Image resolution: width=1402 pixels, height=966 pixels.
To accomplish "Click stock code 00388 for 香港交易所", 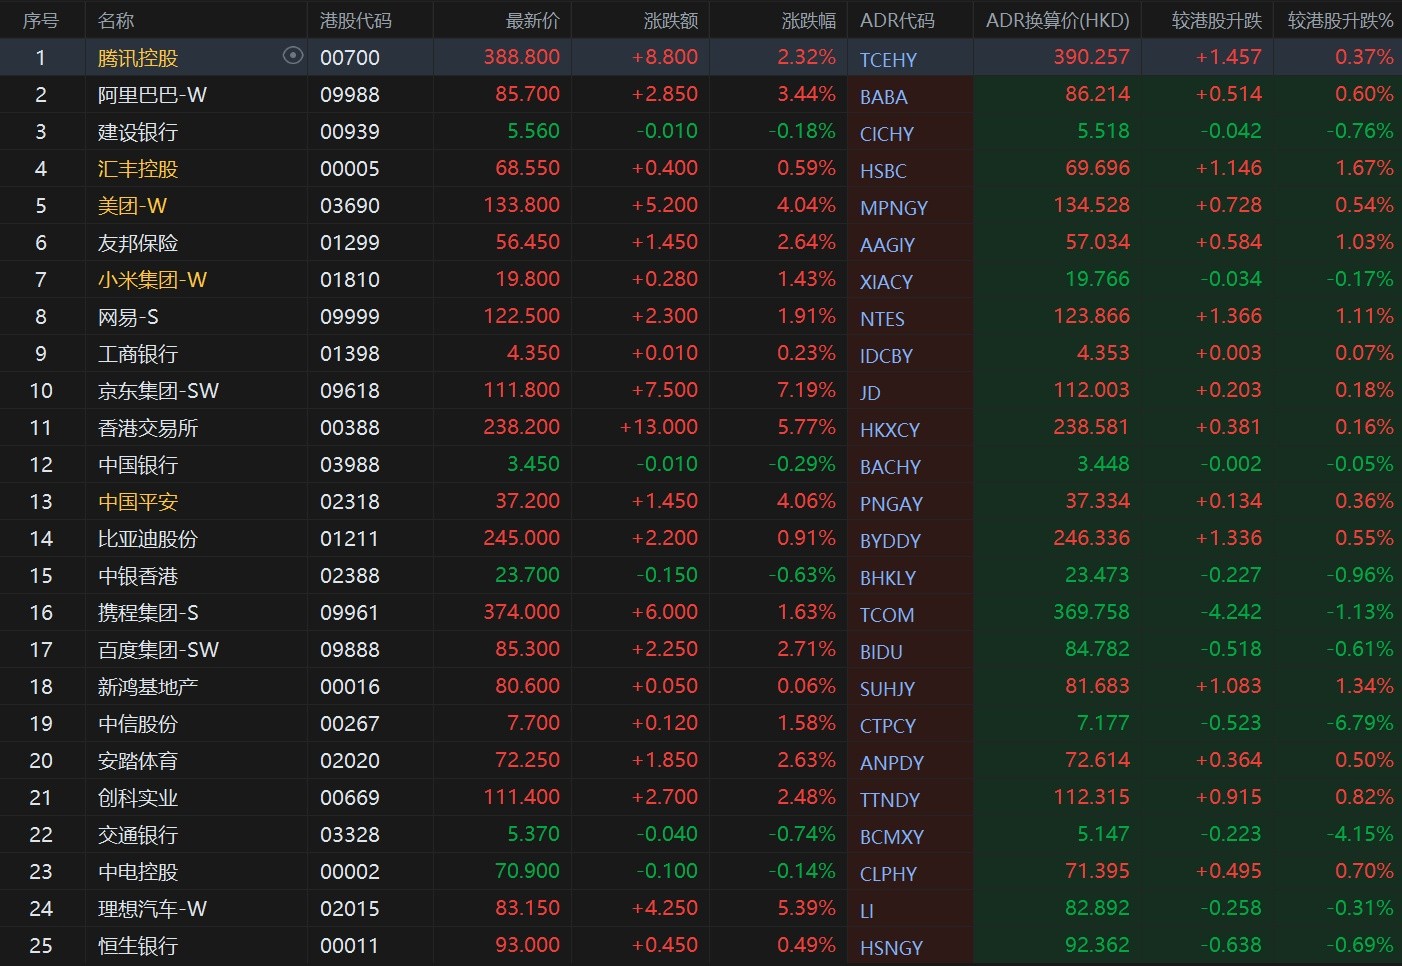I will [350, 428].
